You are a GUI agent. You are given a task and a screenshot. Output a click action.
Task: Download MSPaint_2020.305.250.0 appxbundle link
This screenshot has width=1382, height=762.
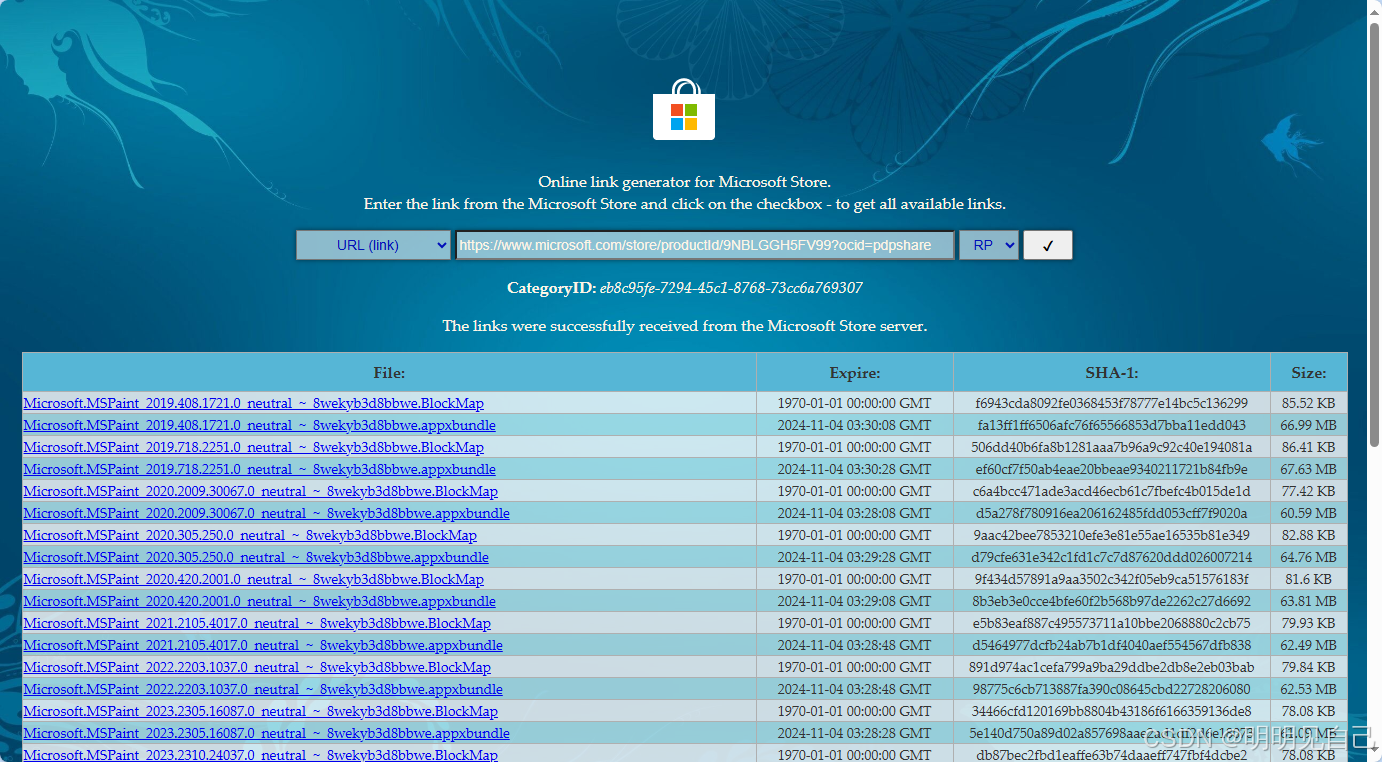(x=256, y=557)
